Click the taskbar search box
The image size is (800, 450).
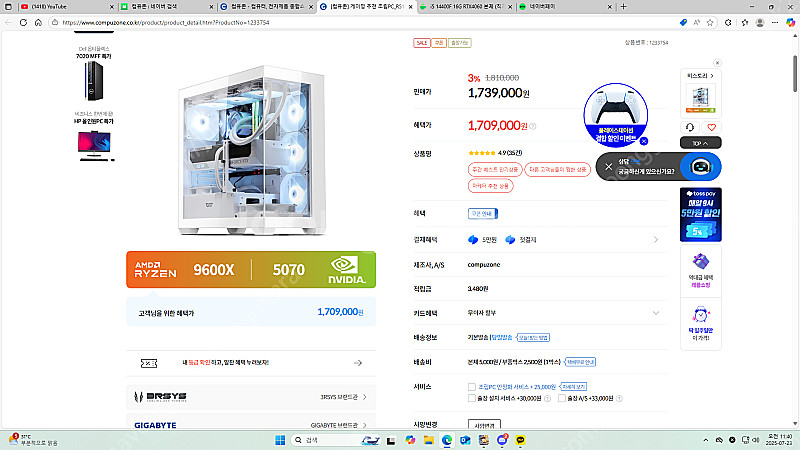tap(335, 440)
